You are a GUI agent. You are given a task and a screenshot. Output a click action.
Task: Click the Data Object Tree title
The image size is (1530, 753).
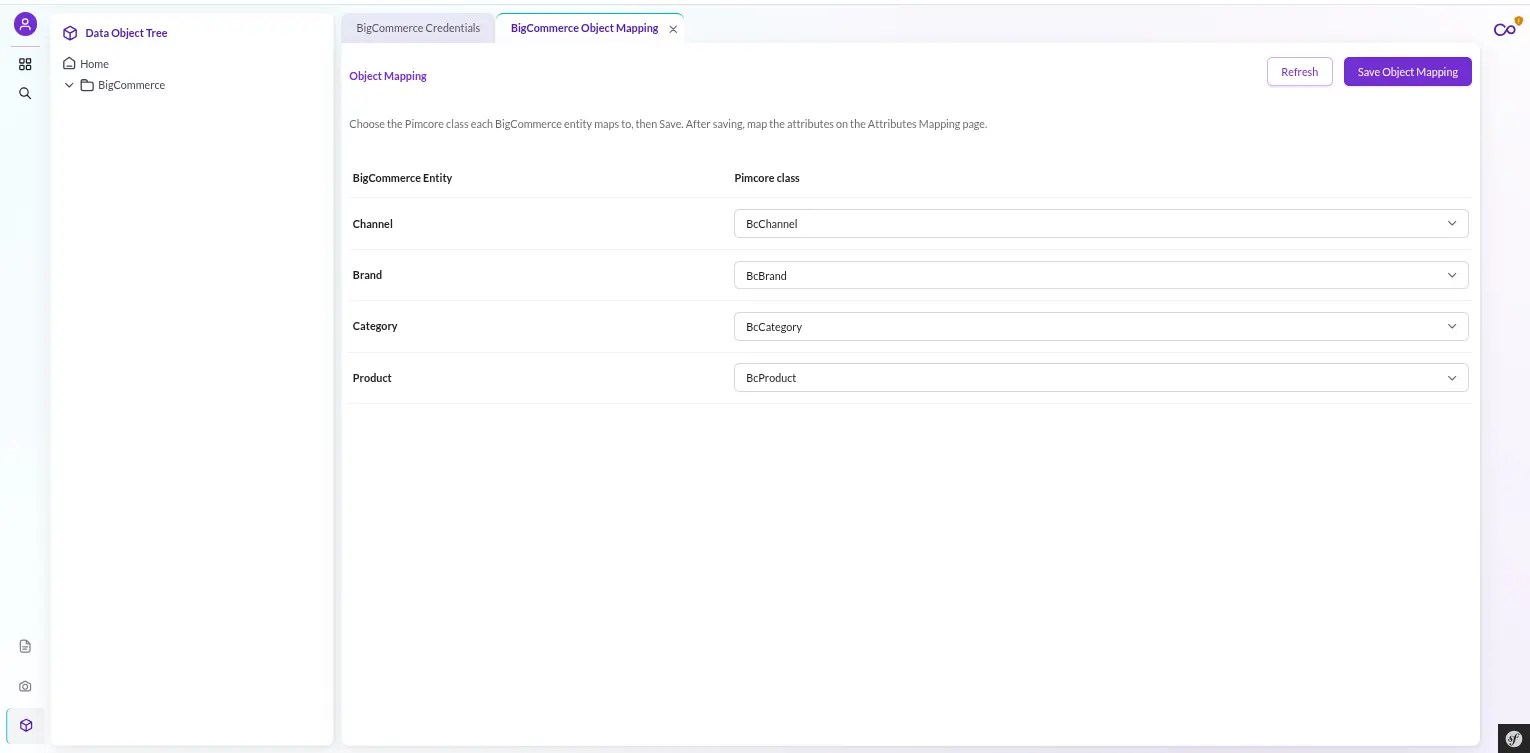pyautogui.click(x=126, y=33)
